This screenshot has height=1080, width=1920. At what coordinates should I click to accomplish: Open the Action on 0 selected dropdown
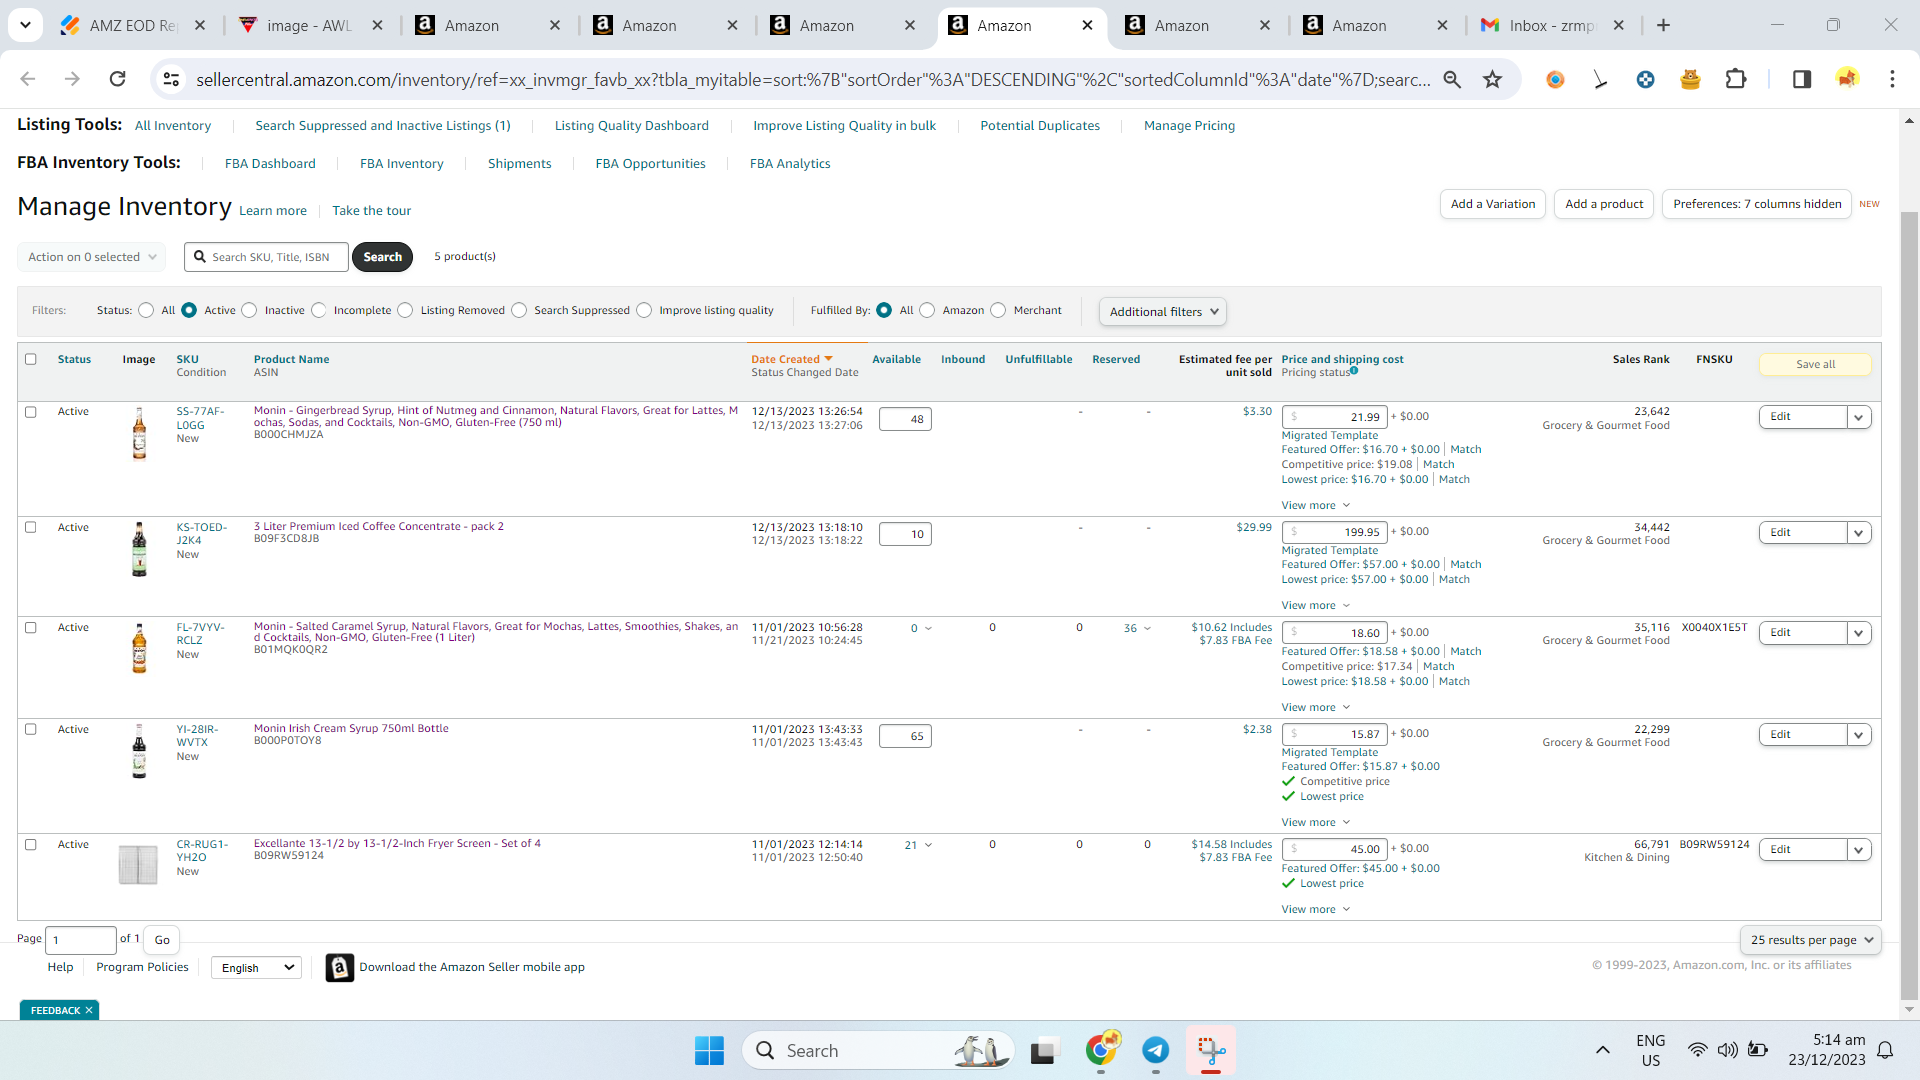tap(92, 257)
